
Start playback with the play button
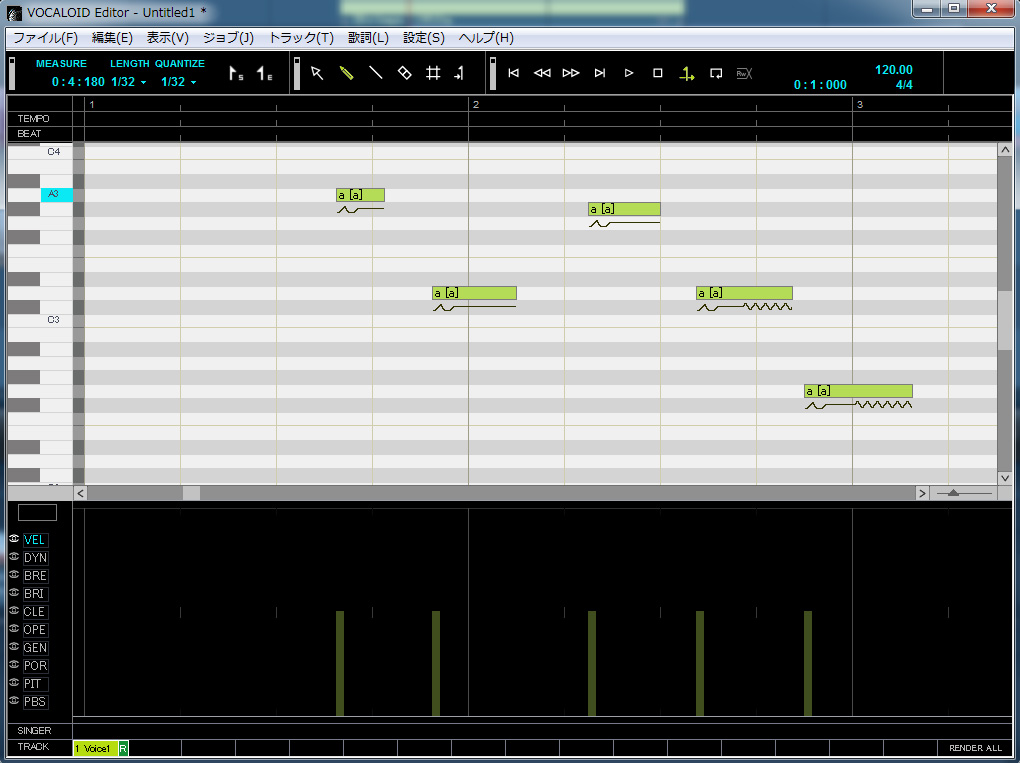[628, 73]
